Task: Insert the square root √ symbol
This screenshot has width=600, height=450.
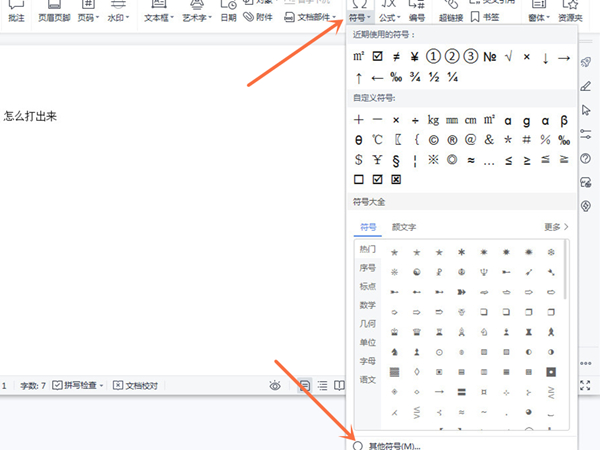Action: 509,56
